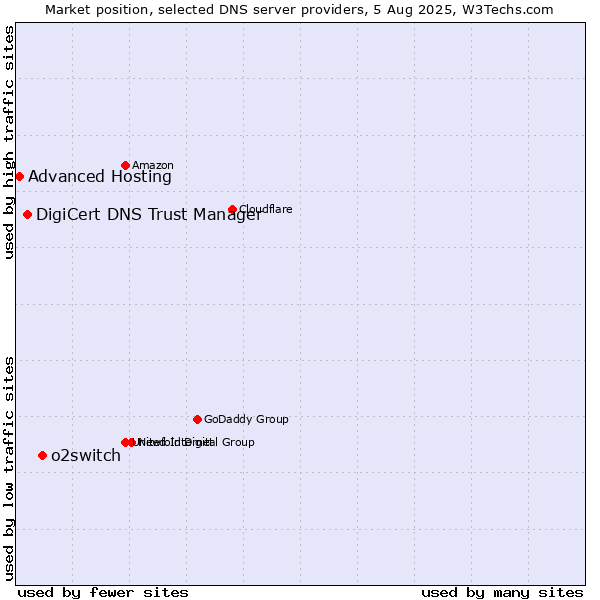The height and width of the screenshot is (600, 600).
Task: Select the GoDaddy Group red marker
Action: (197, 419)
